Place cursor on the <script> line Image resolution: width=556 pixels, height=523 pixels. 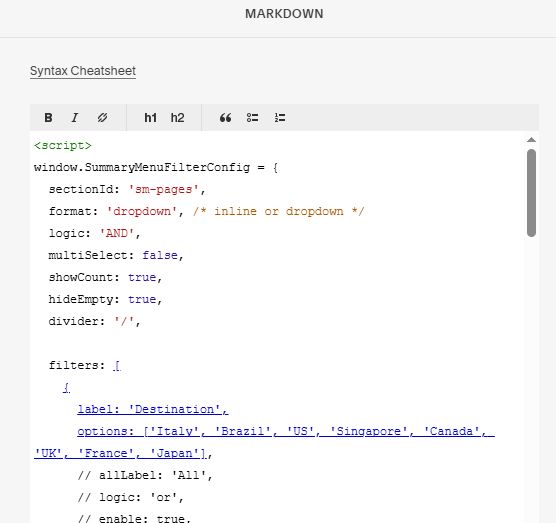coord(63,145)
